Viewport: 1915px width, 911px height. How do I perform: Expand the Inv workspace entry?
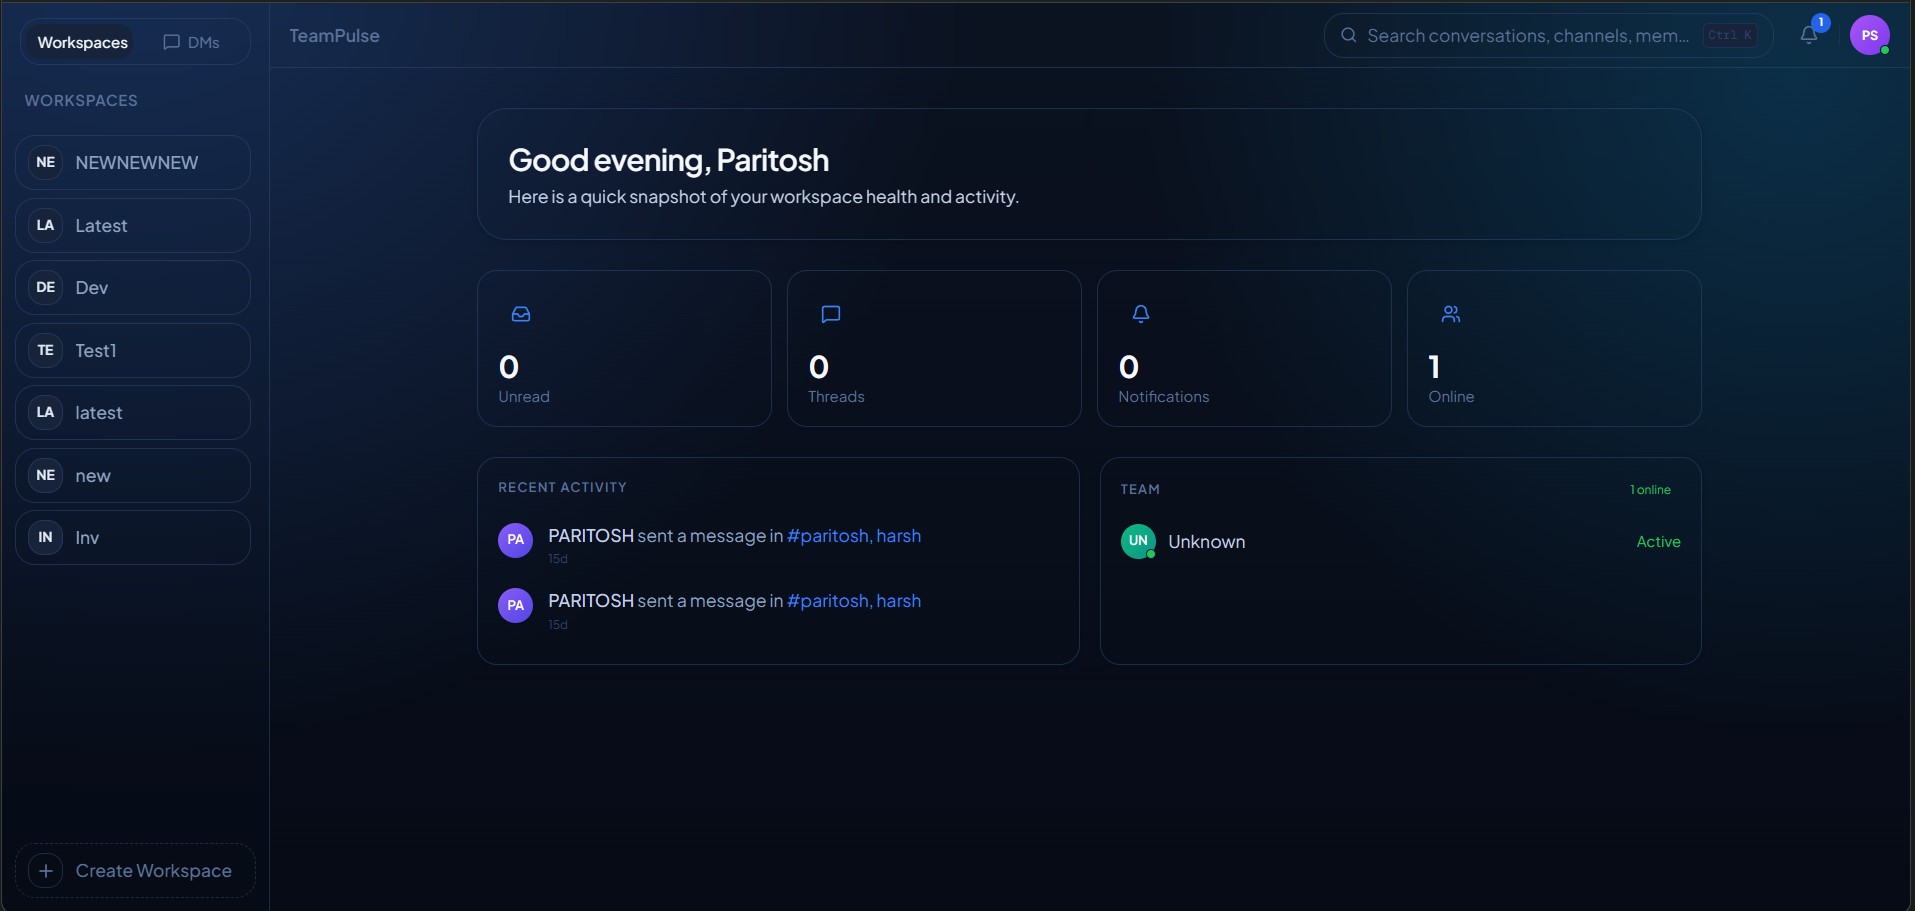point(132,537)
